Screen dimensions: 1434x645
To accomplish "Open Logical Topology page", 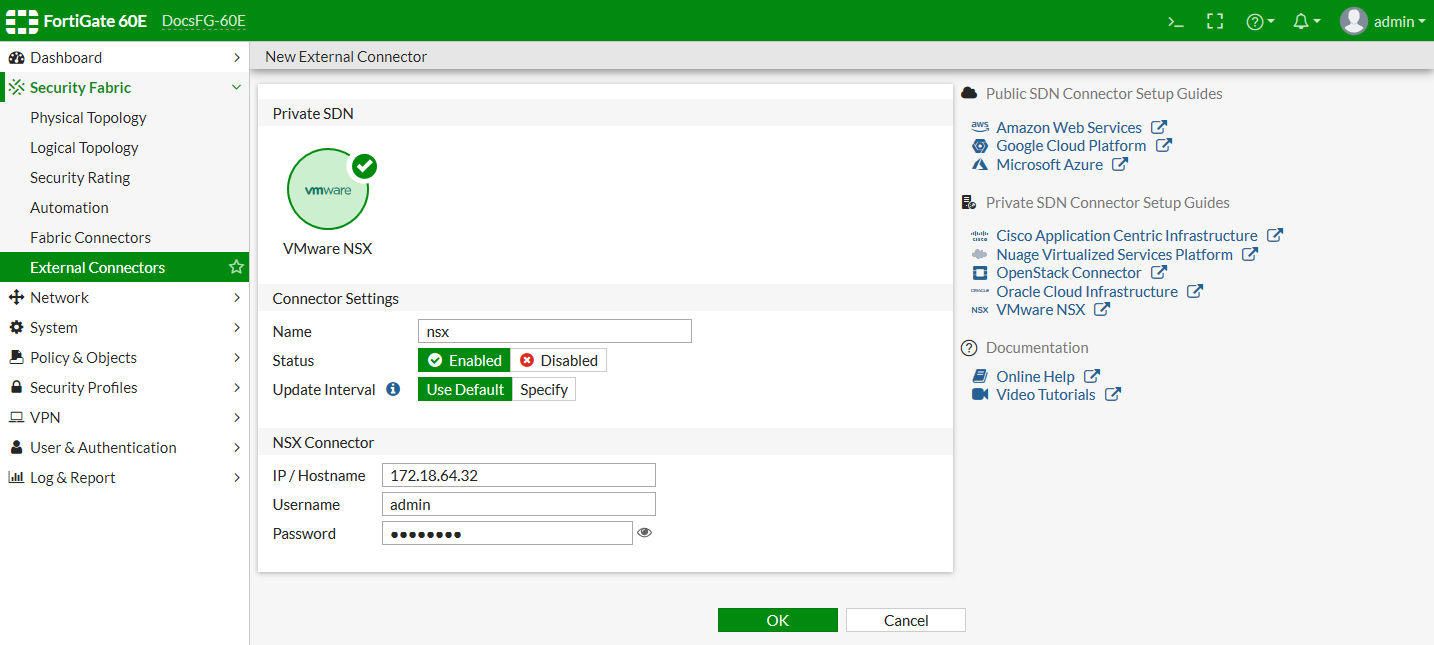I will [84, 147].
